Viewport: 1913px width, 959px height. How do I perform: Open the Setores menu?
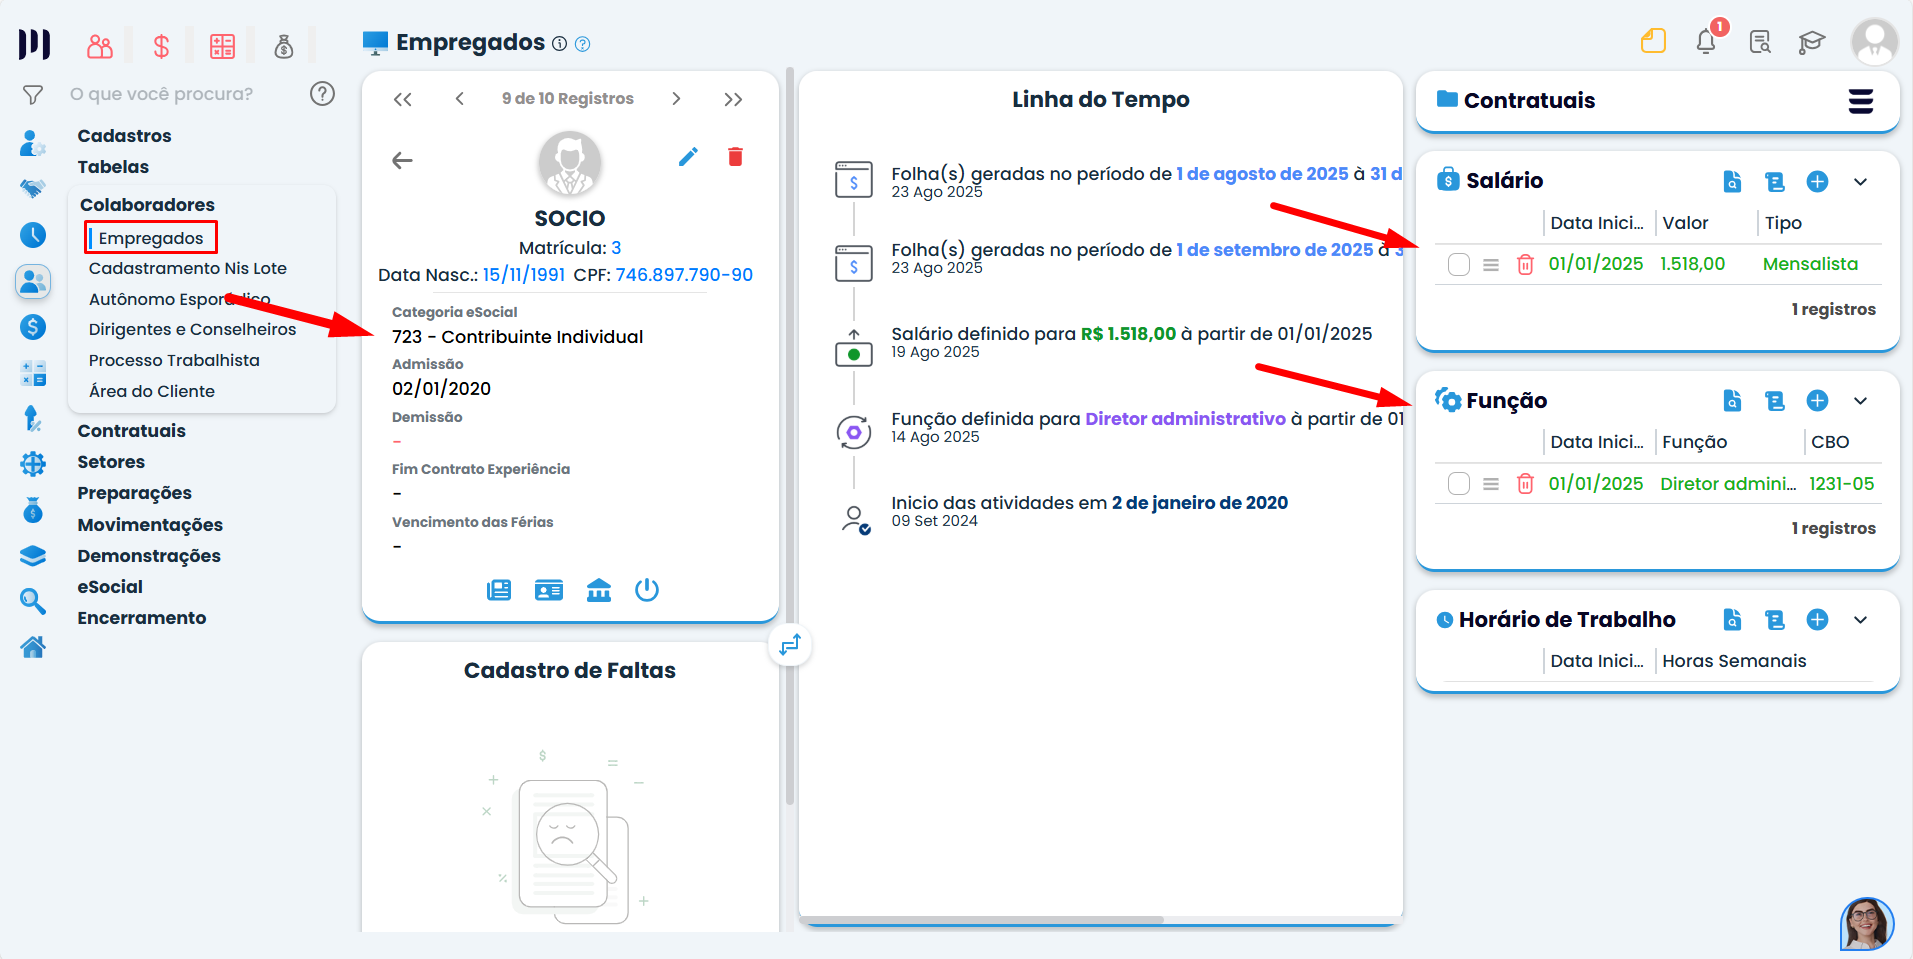pos(111,462)
